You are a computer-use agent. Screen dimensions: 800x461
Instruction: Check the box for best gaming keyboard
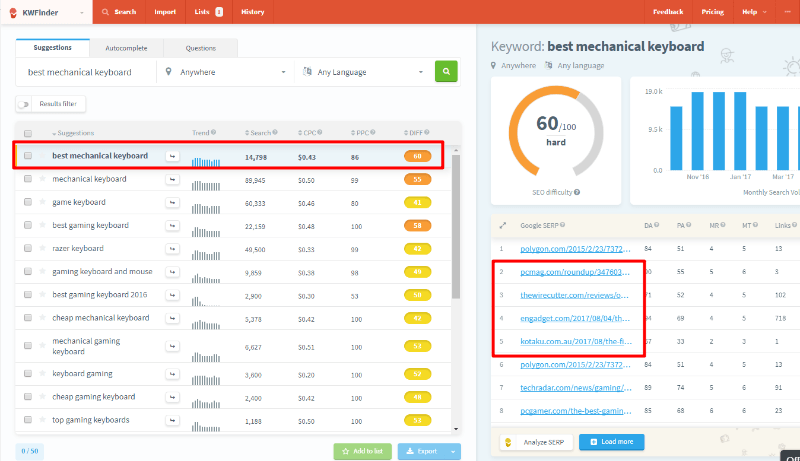28,225
